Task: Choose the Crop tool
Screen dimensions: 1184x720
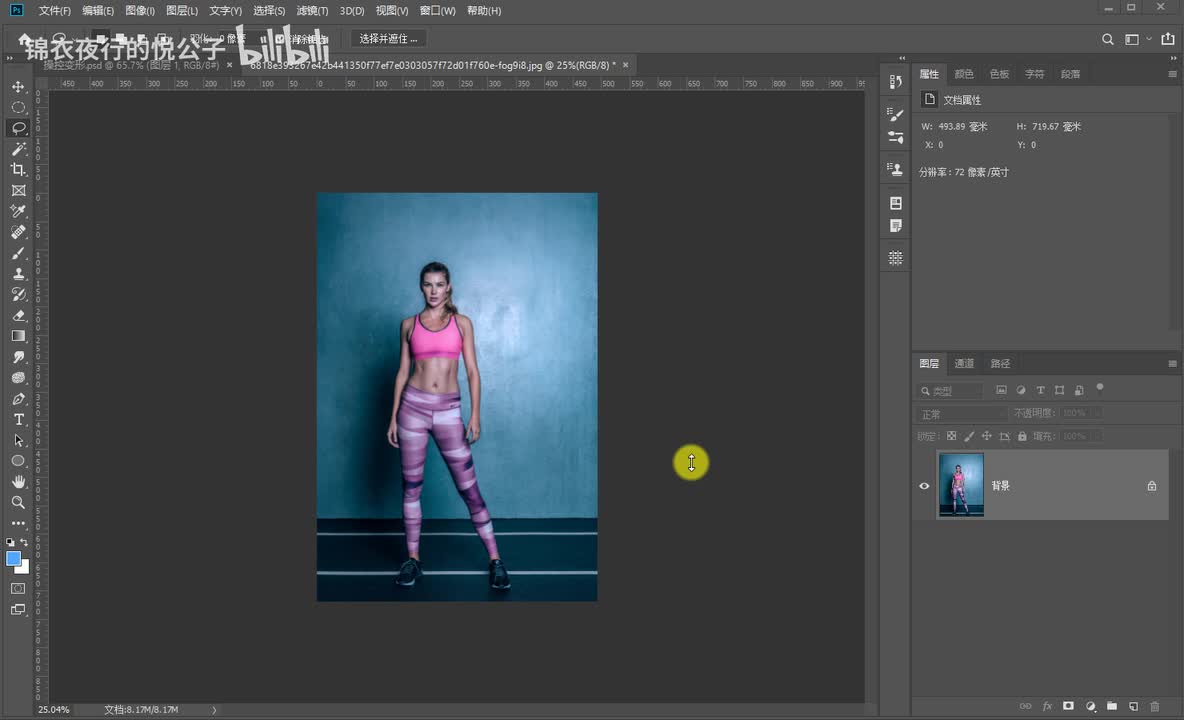Action: click(x=18, y=170)
